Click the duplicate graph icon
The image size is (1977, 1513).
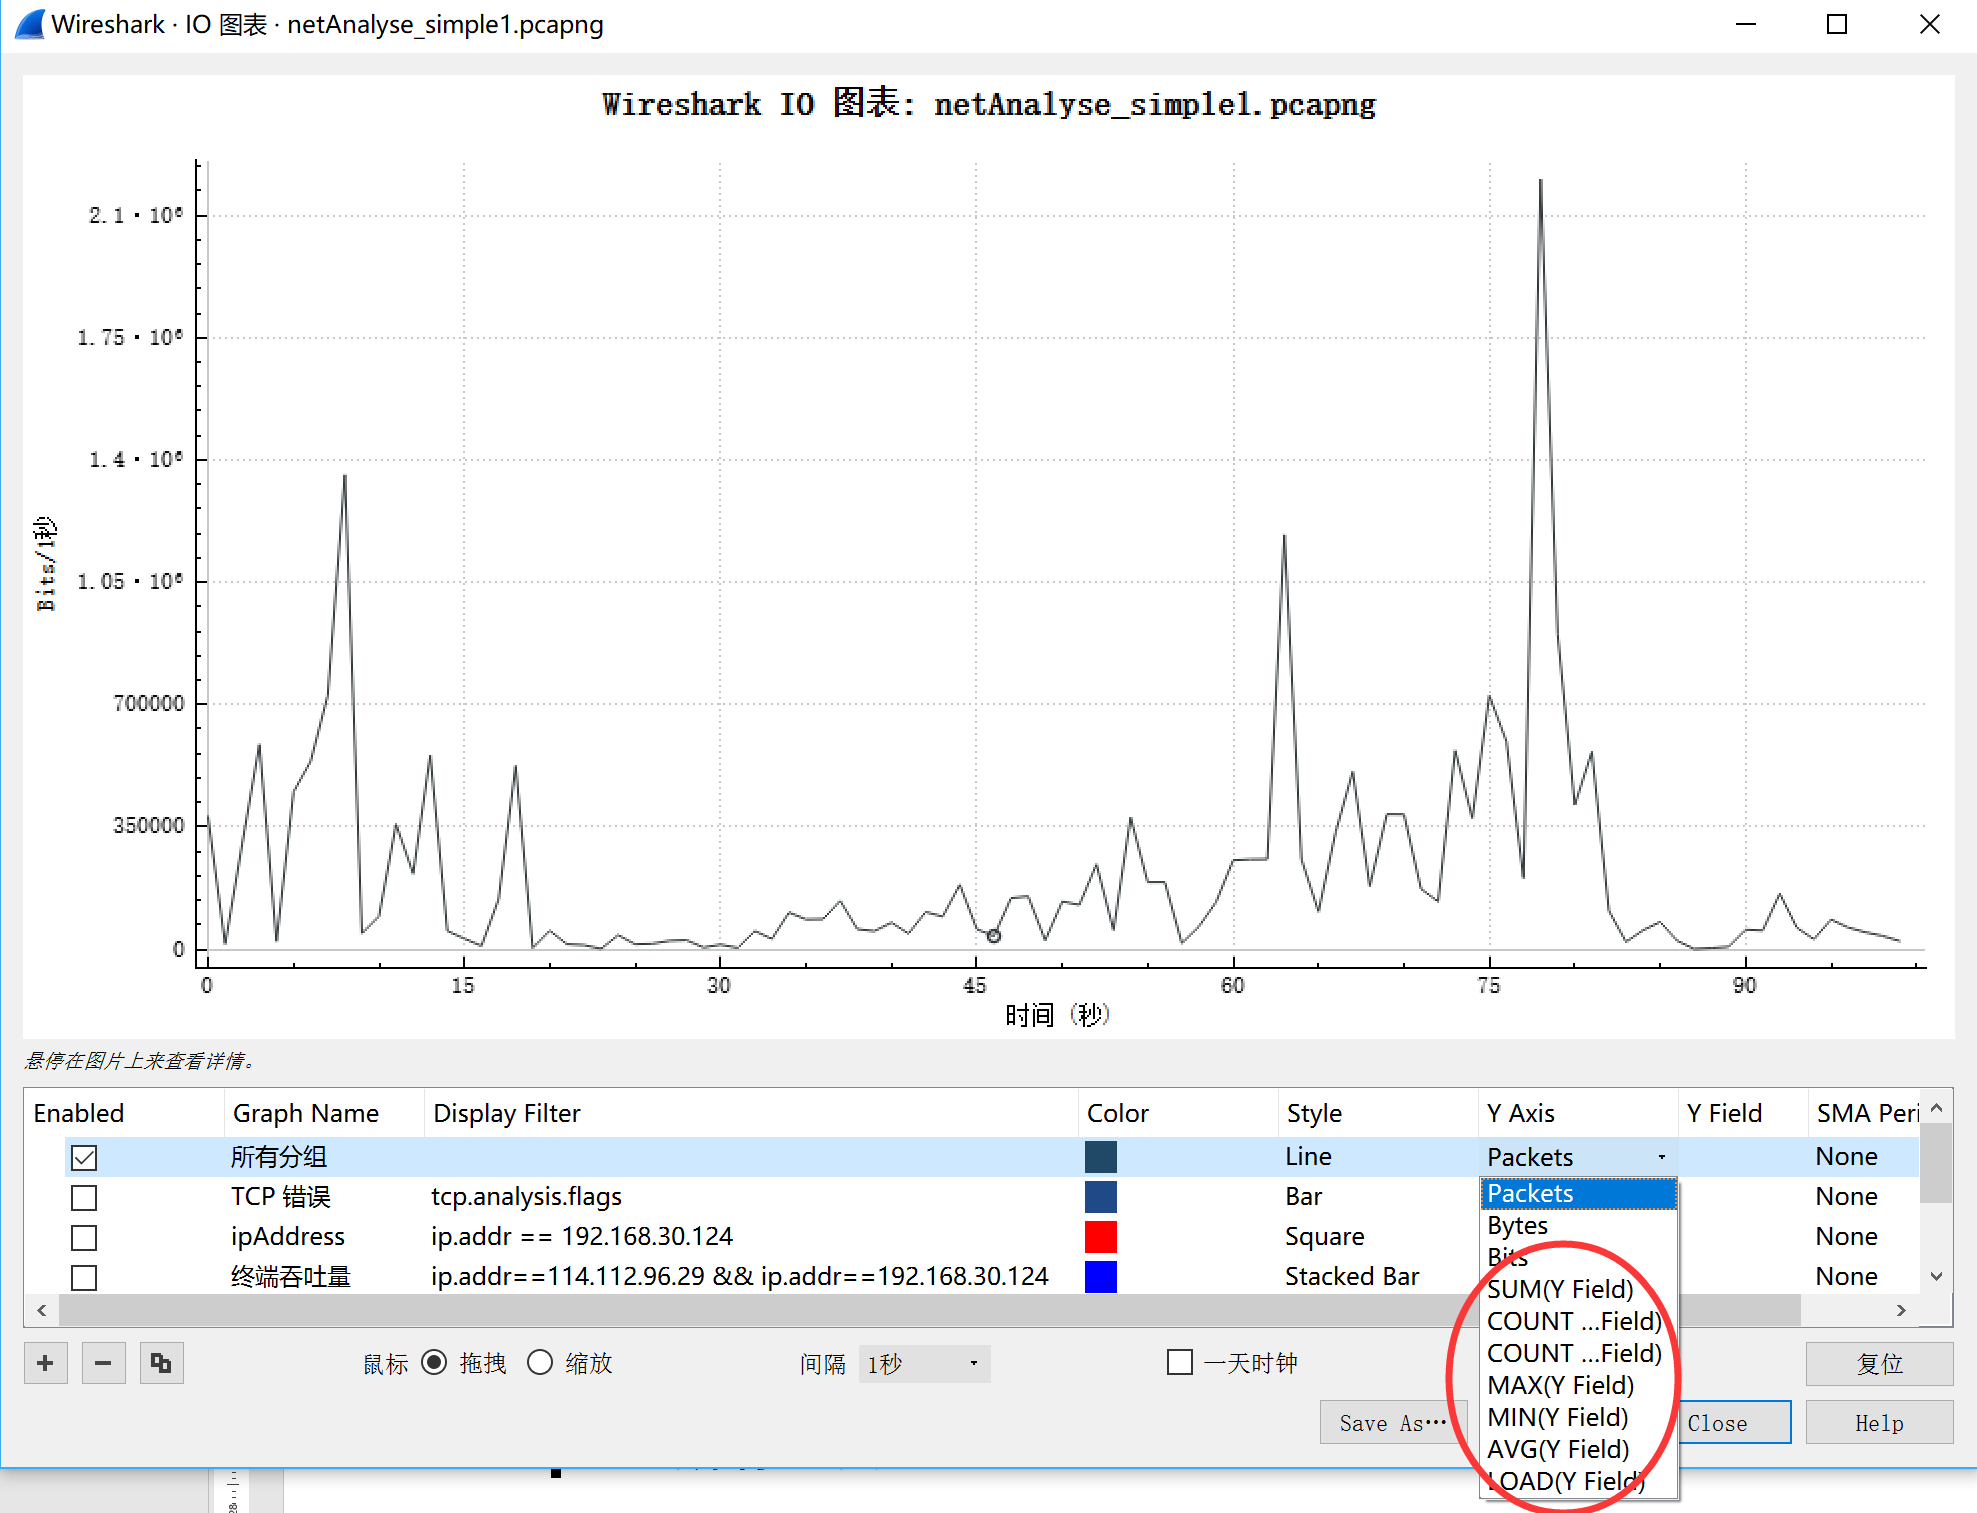point(161,1363)
